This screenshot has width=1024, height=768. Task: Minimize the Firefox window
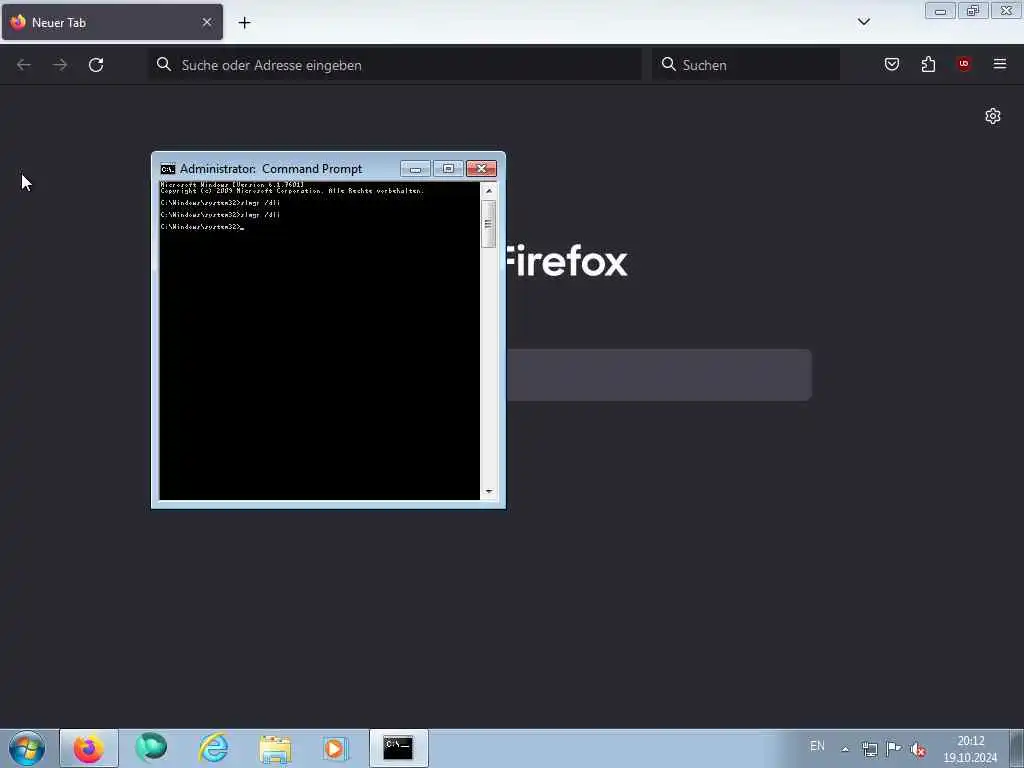[x=940, y=11]
